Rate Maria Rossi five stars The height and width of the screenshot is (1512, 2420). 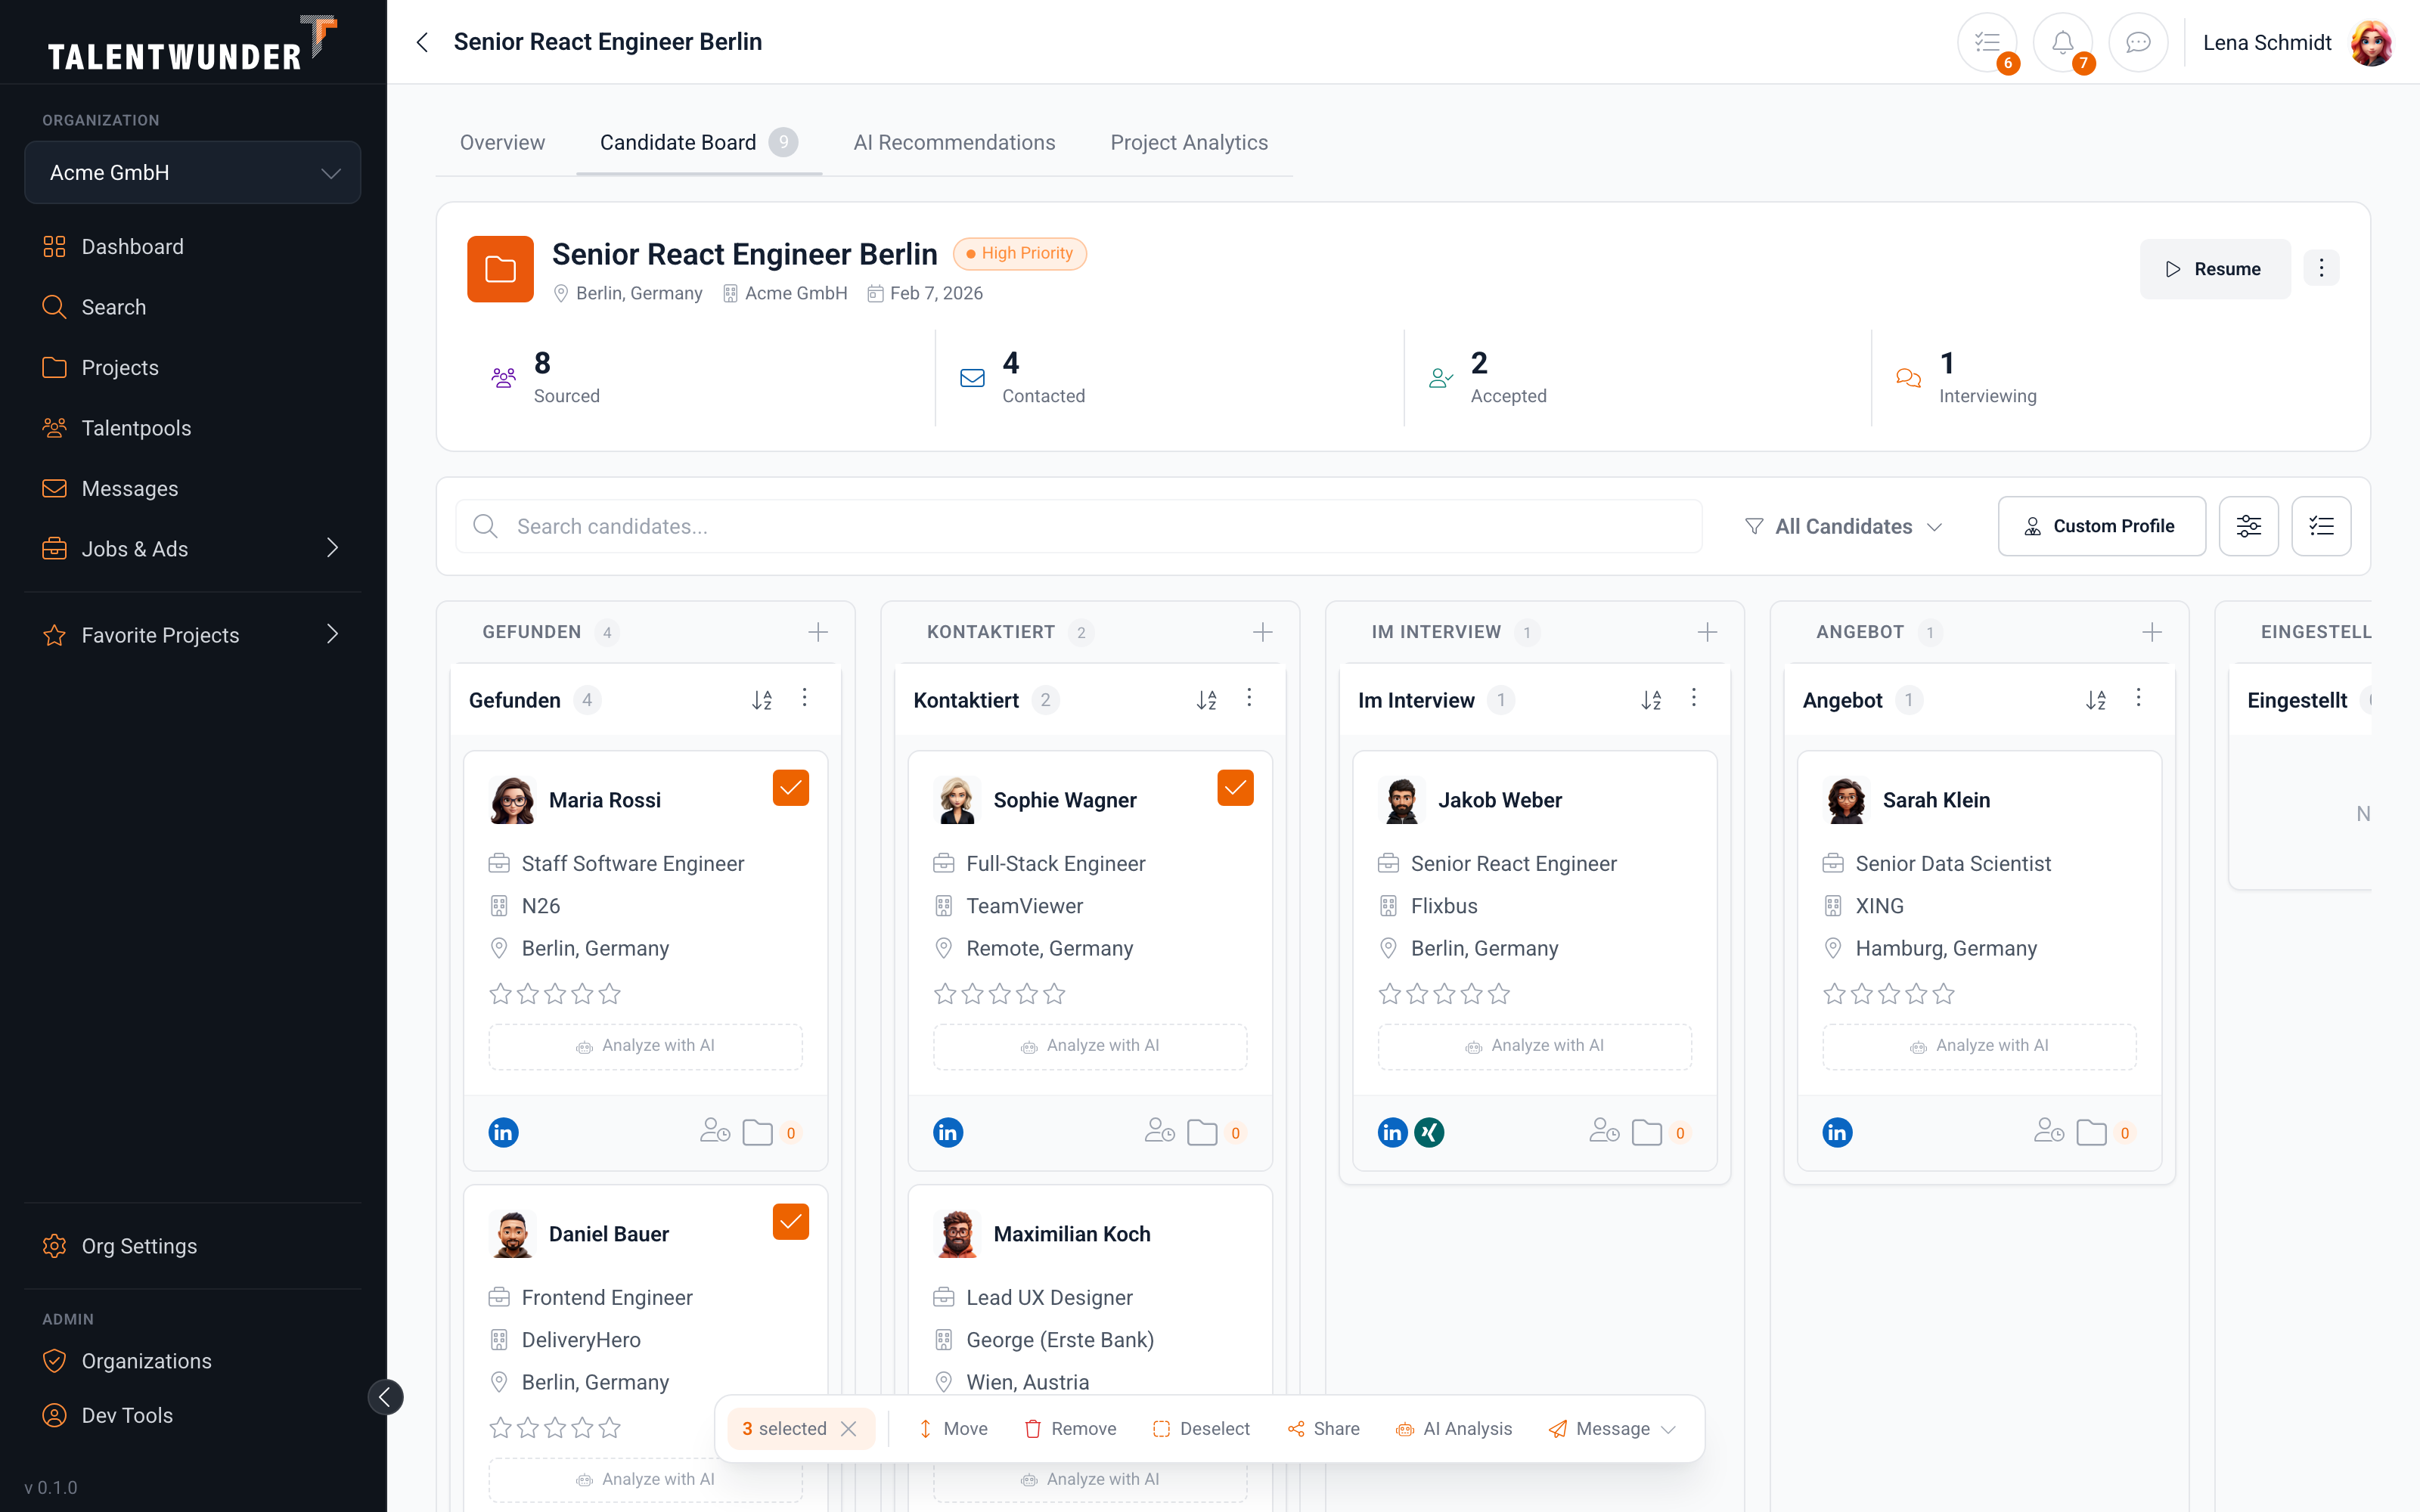pos(610,993)
